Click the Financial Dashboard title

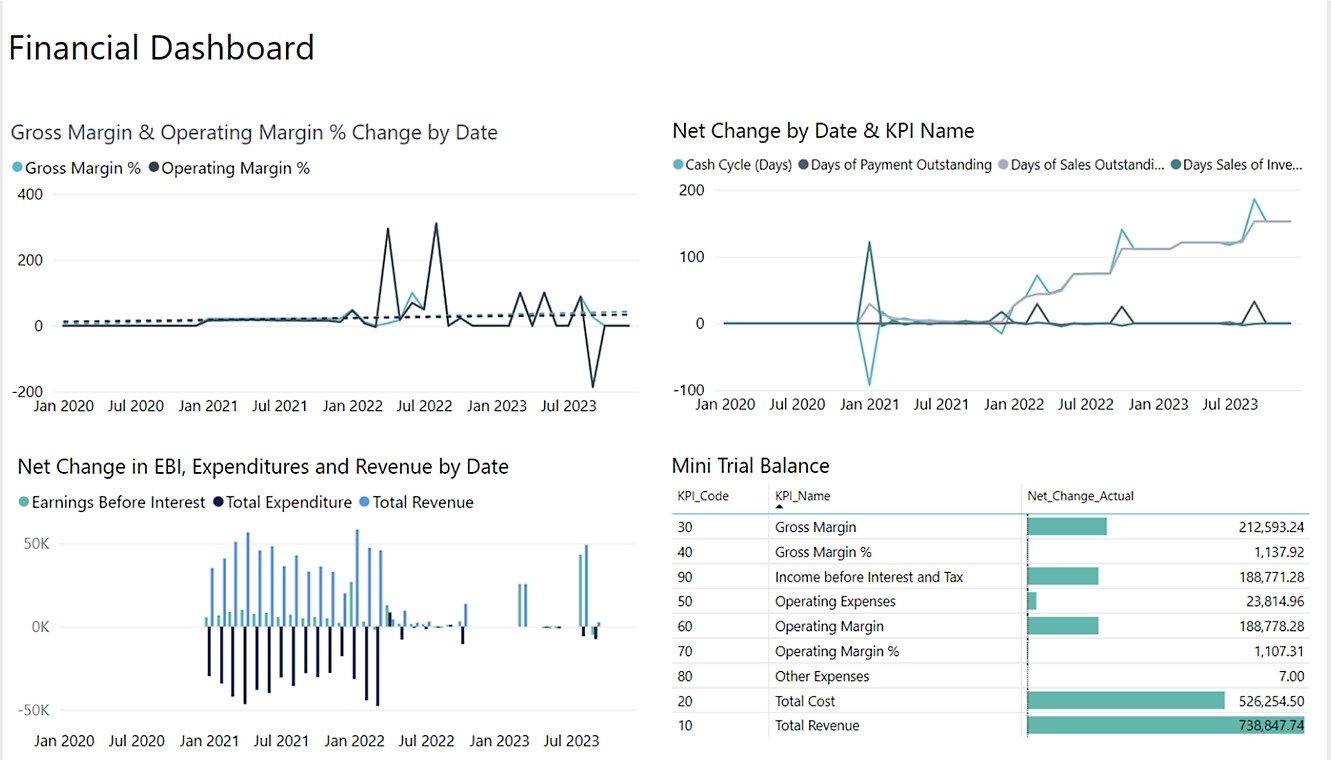pos(162,47)
